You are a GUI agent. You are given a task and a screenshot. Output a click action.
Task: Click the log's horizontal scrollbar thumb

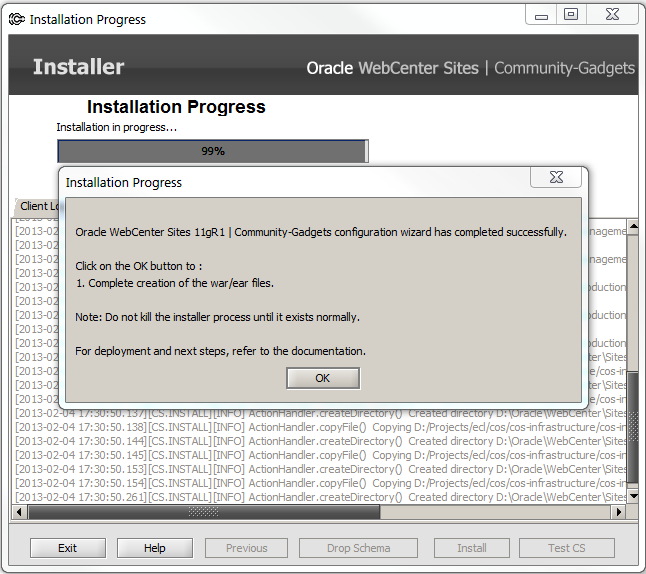(204, 512)
